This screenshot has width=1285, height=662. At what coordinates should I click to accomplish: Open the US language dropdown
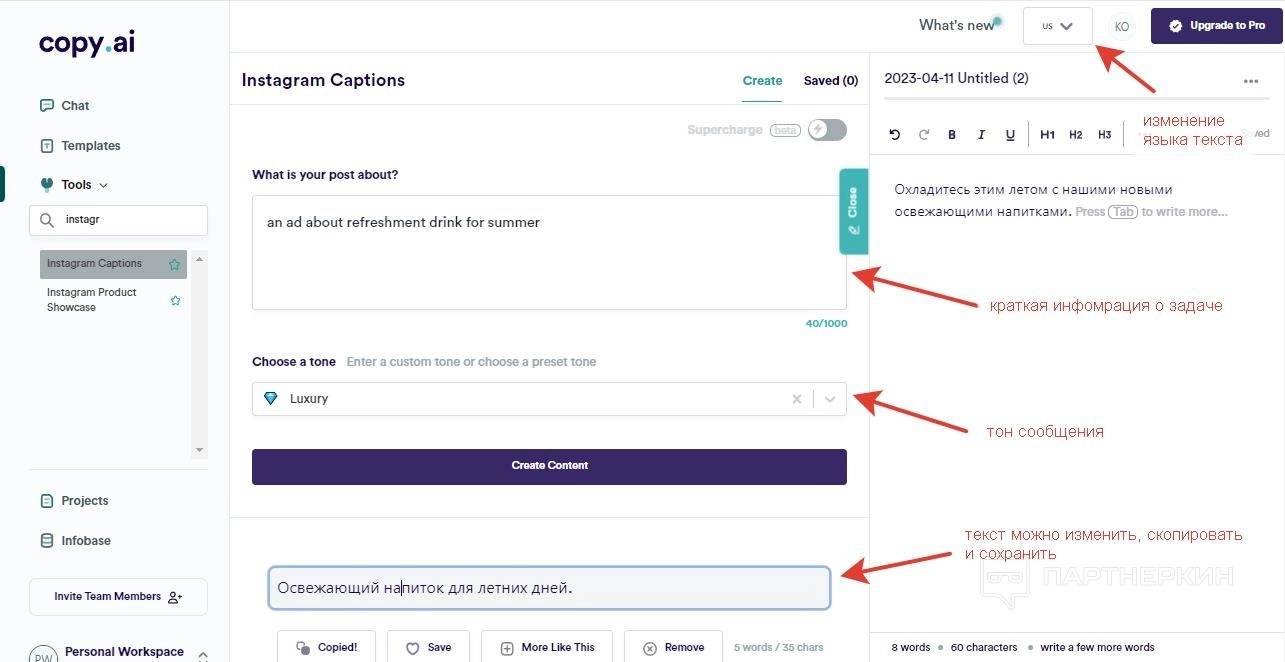[x=1057, y=26]
